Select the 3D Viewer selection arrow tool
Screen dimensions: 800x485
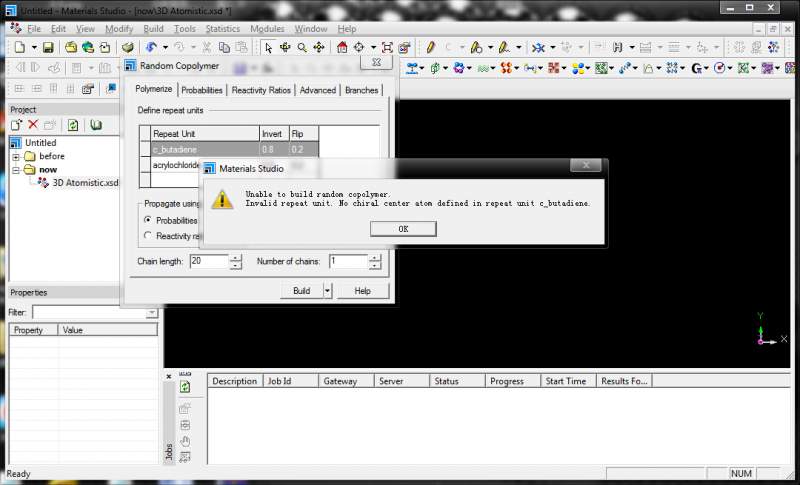pos(268,47)
